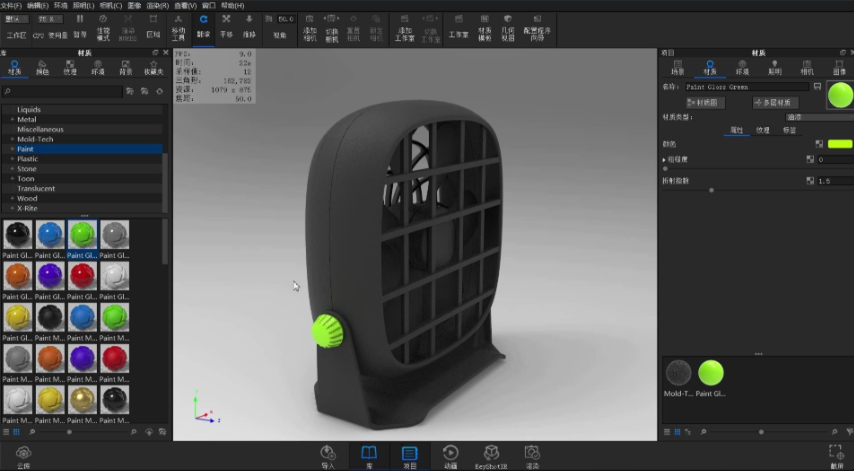Click texture icon next to refraction index
The image size is (854, 471).
810,181
